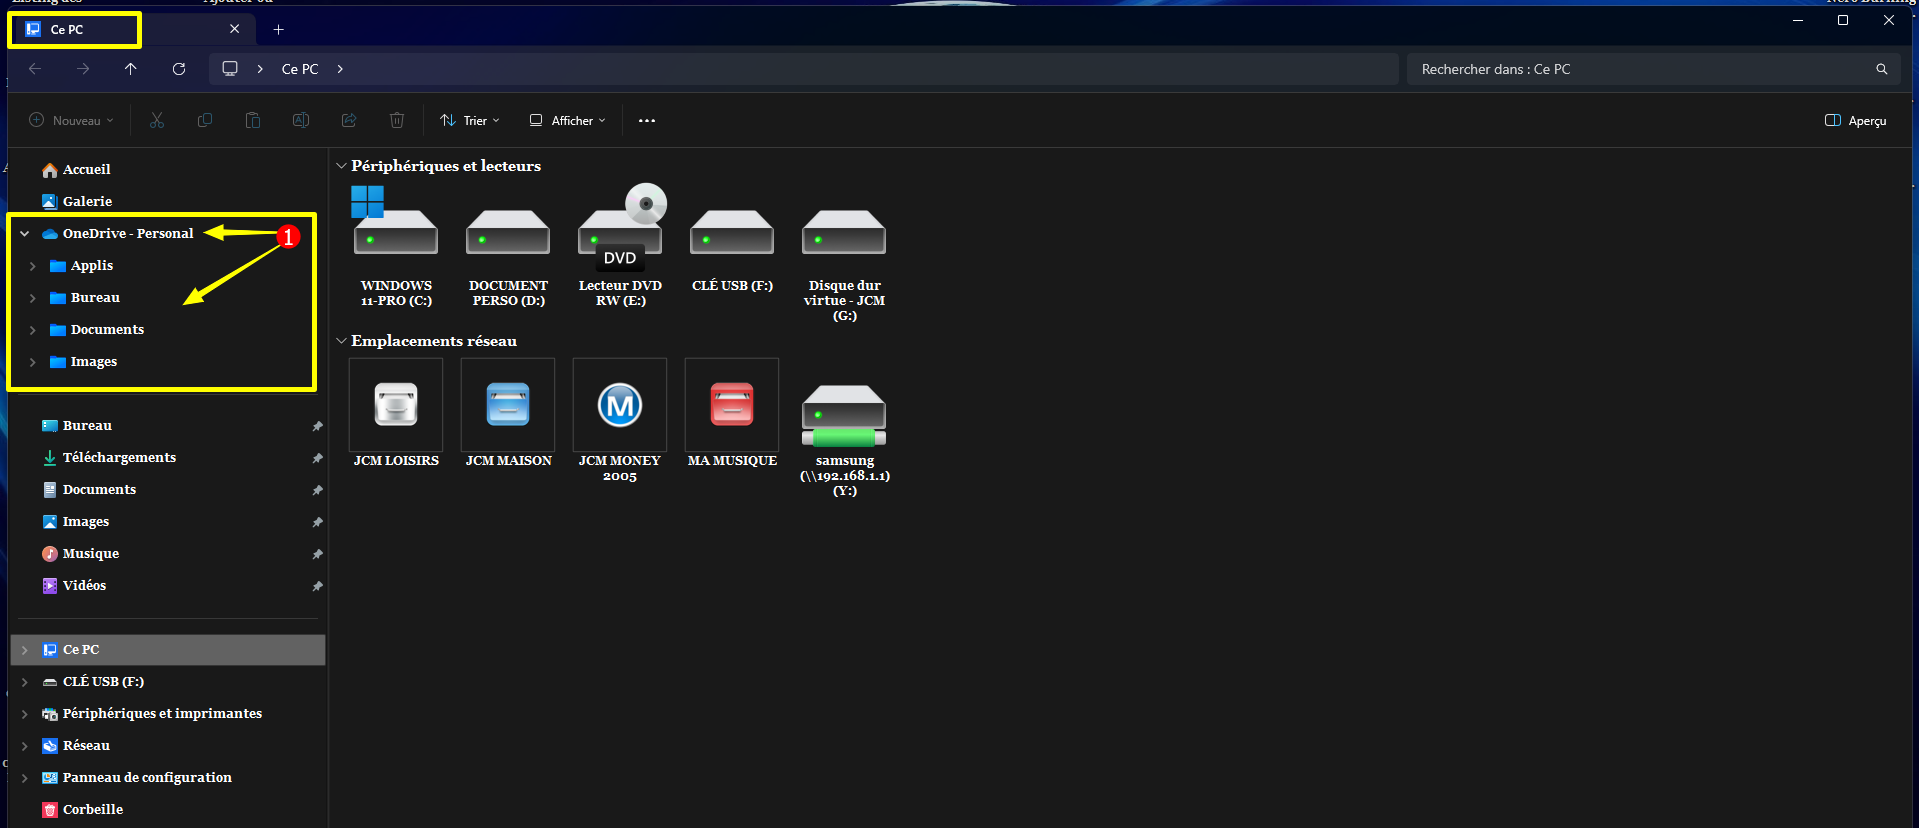Click the Delete trash icon
Image resolution: width=1919 pixels, height=828 pixels.
(397, 120)
